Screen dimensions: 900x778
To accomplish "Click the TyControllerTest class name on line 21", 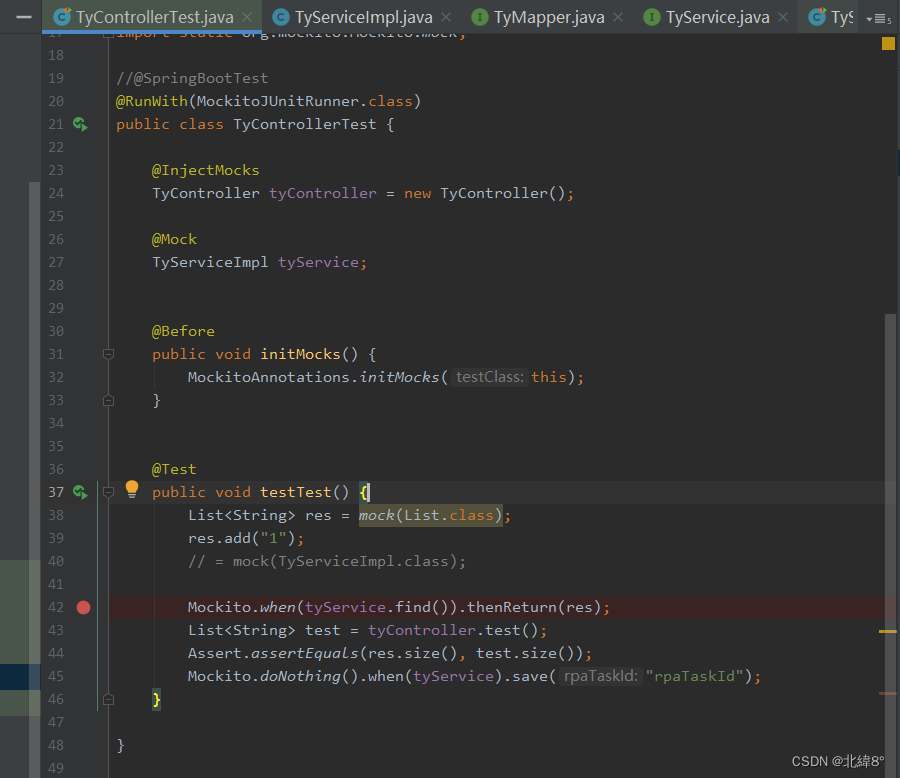I will (x=305, y=125).
